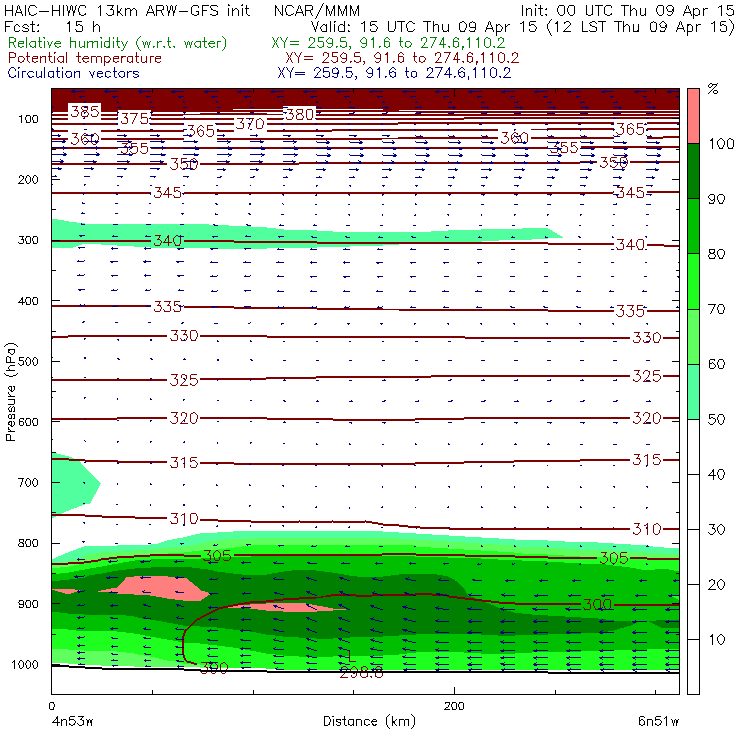The width and height of the screenshot is (740, 740).
Task: Click the mint humidity patch at 700 hPa
Action: point(72,482)
